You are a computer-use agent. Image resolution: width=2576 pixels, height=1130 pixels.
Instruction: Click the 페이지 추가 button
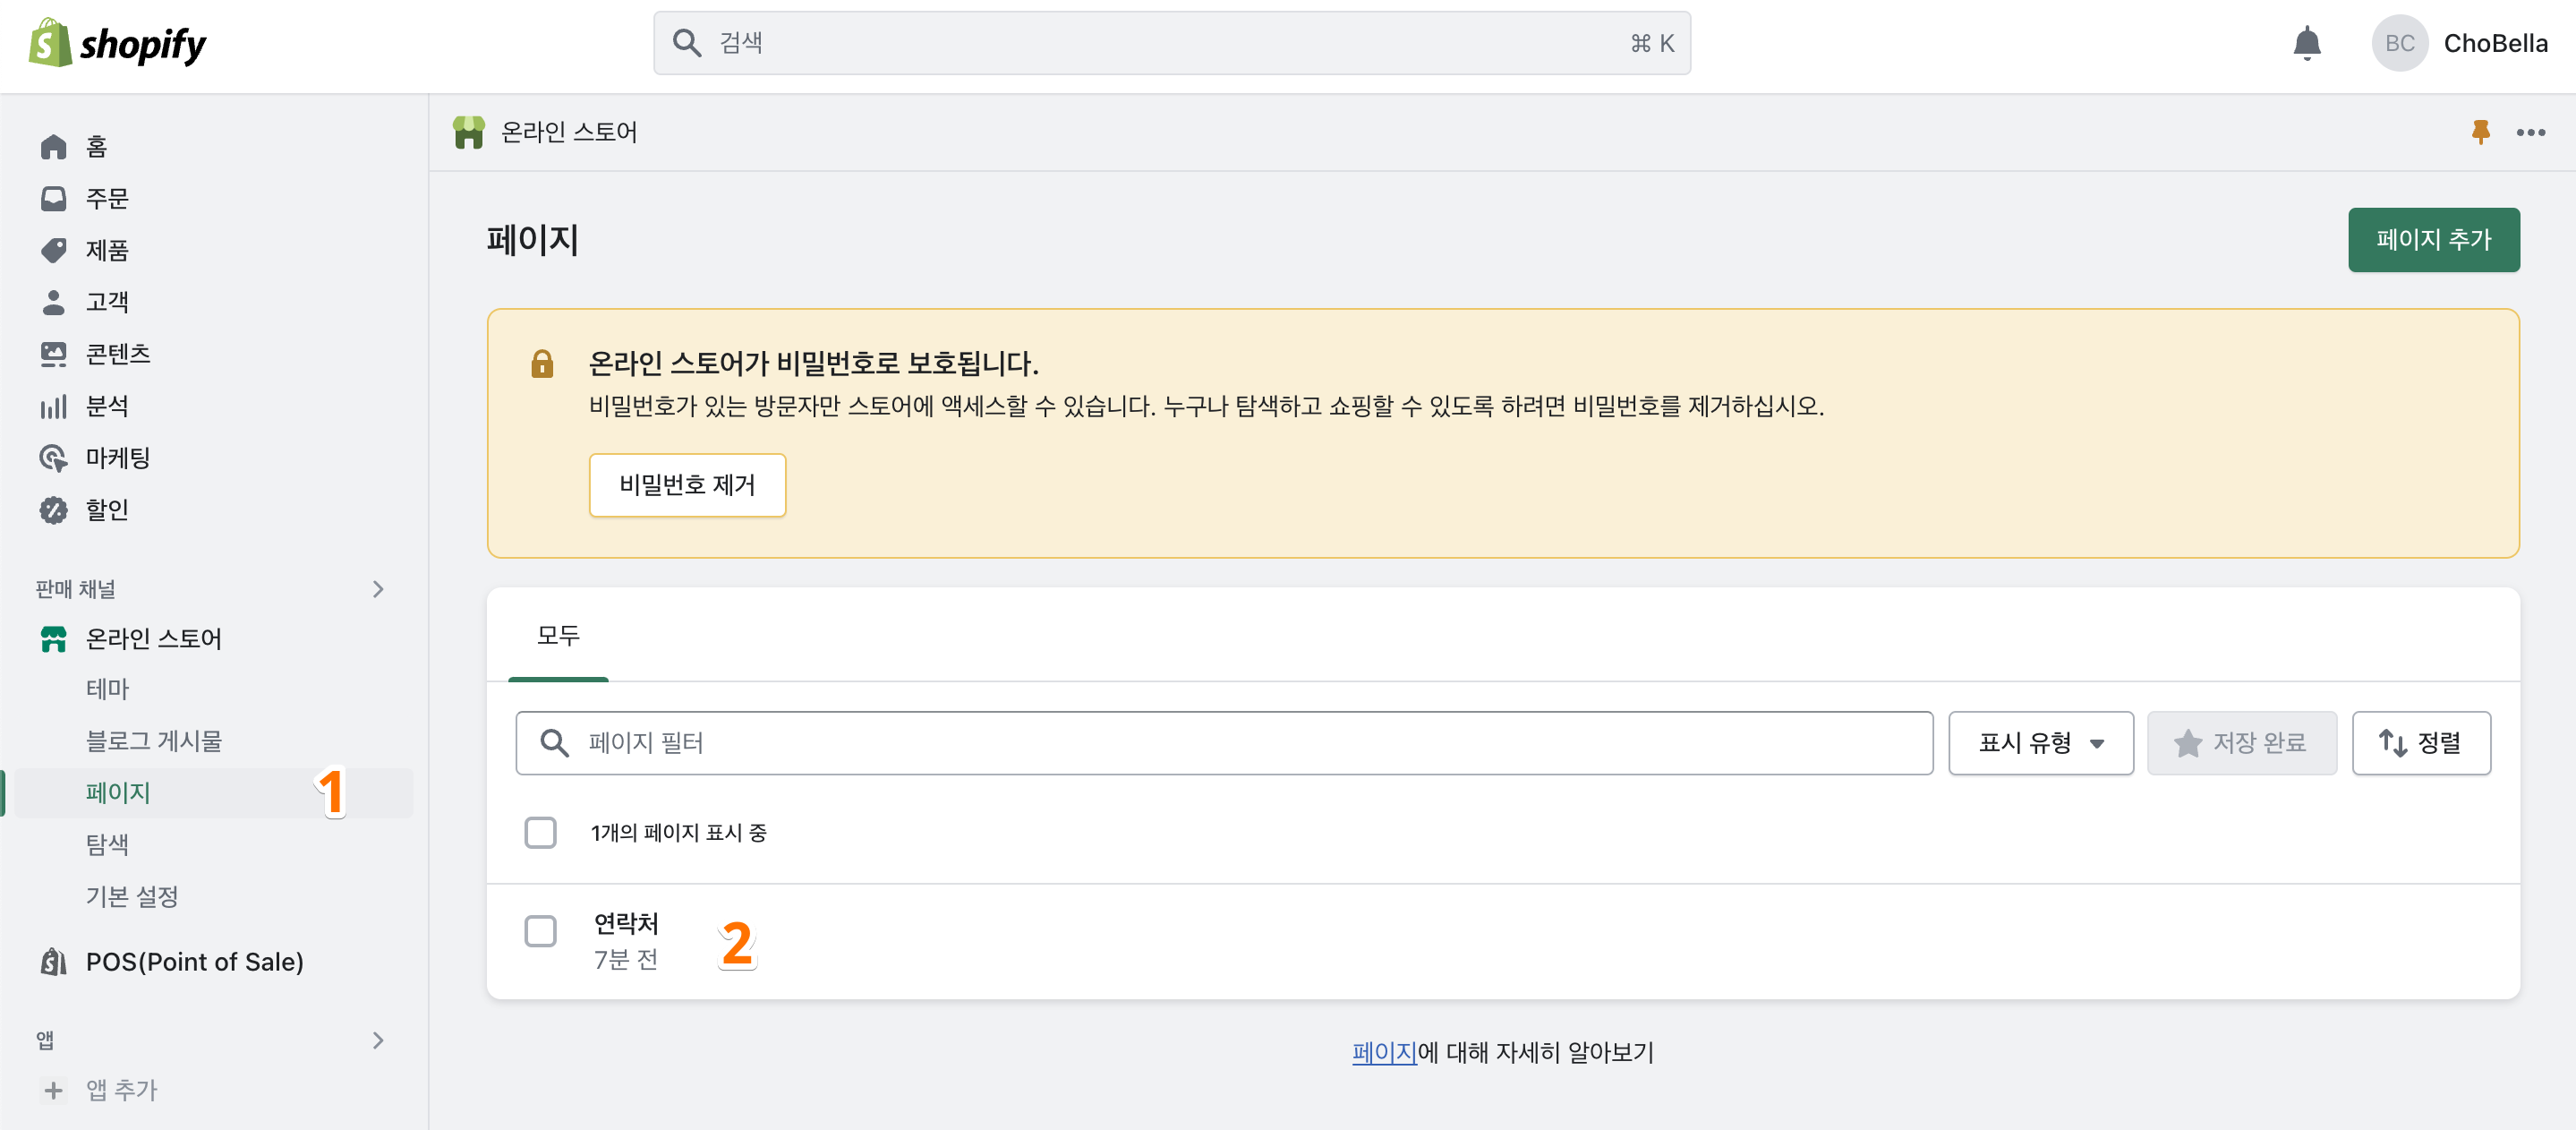click(x=2433, y=240)
